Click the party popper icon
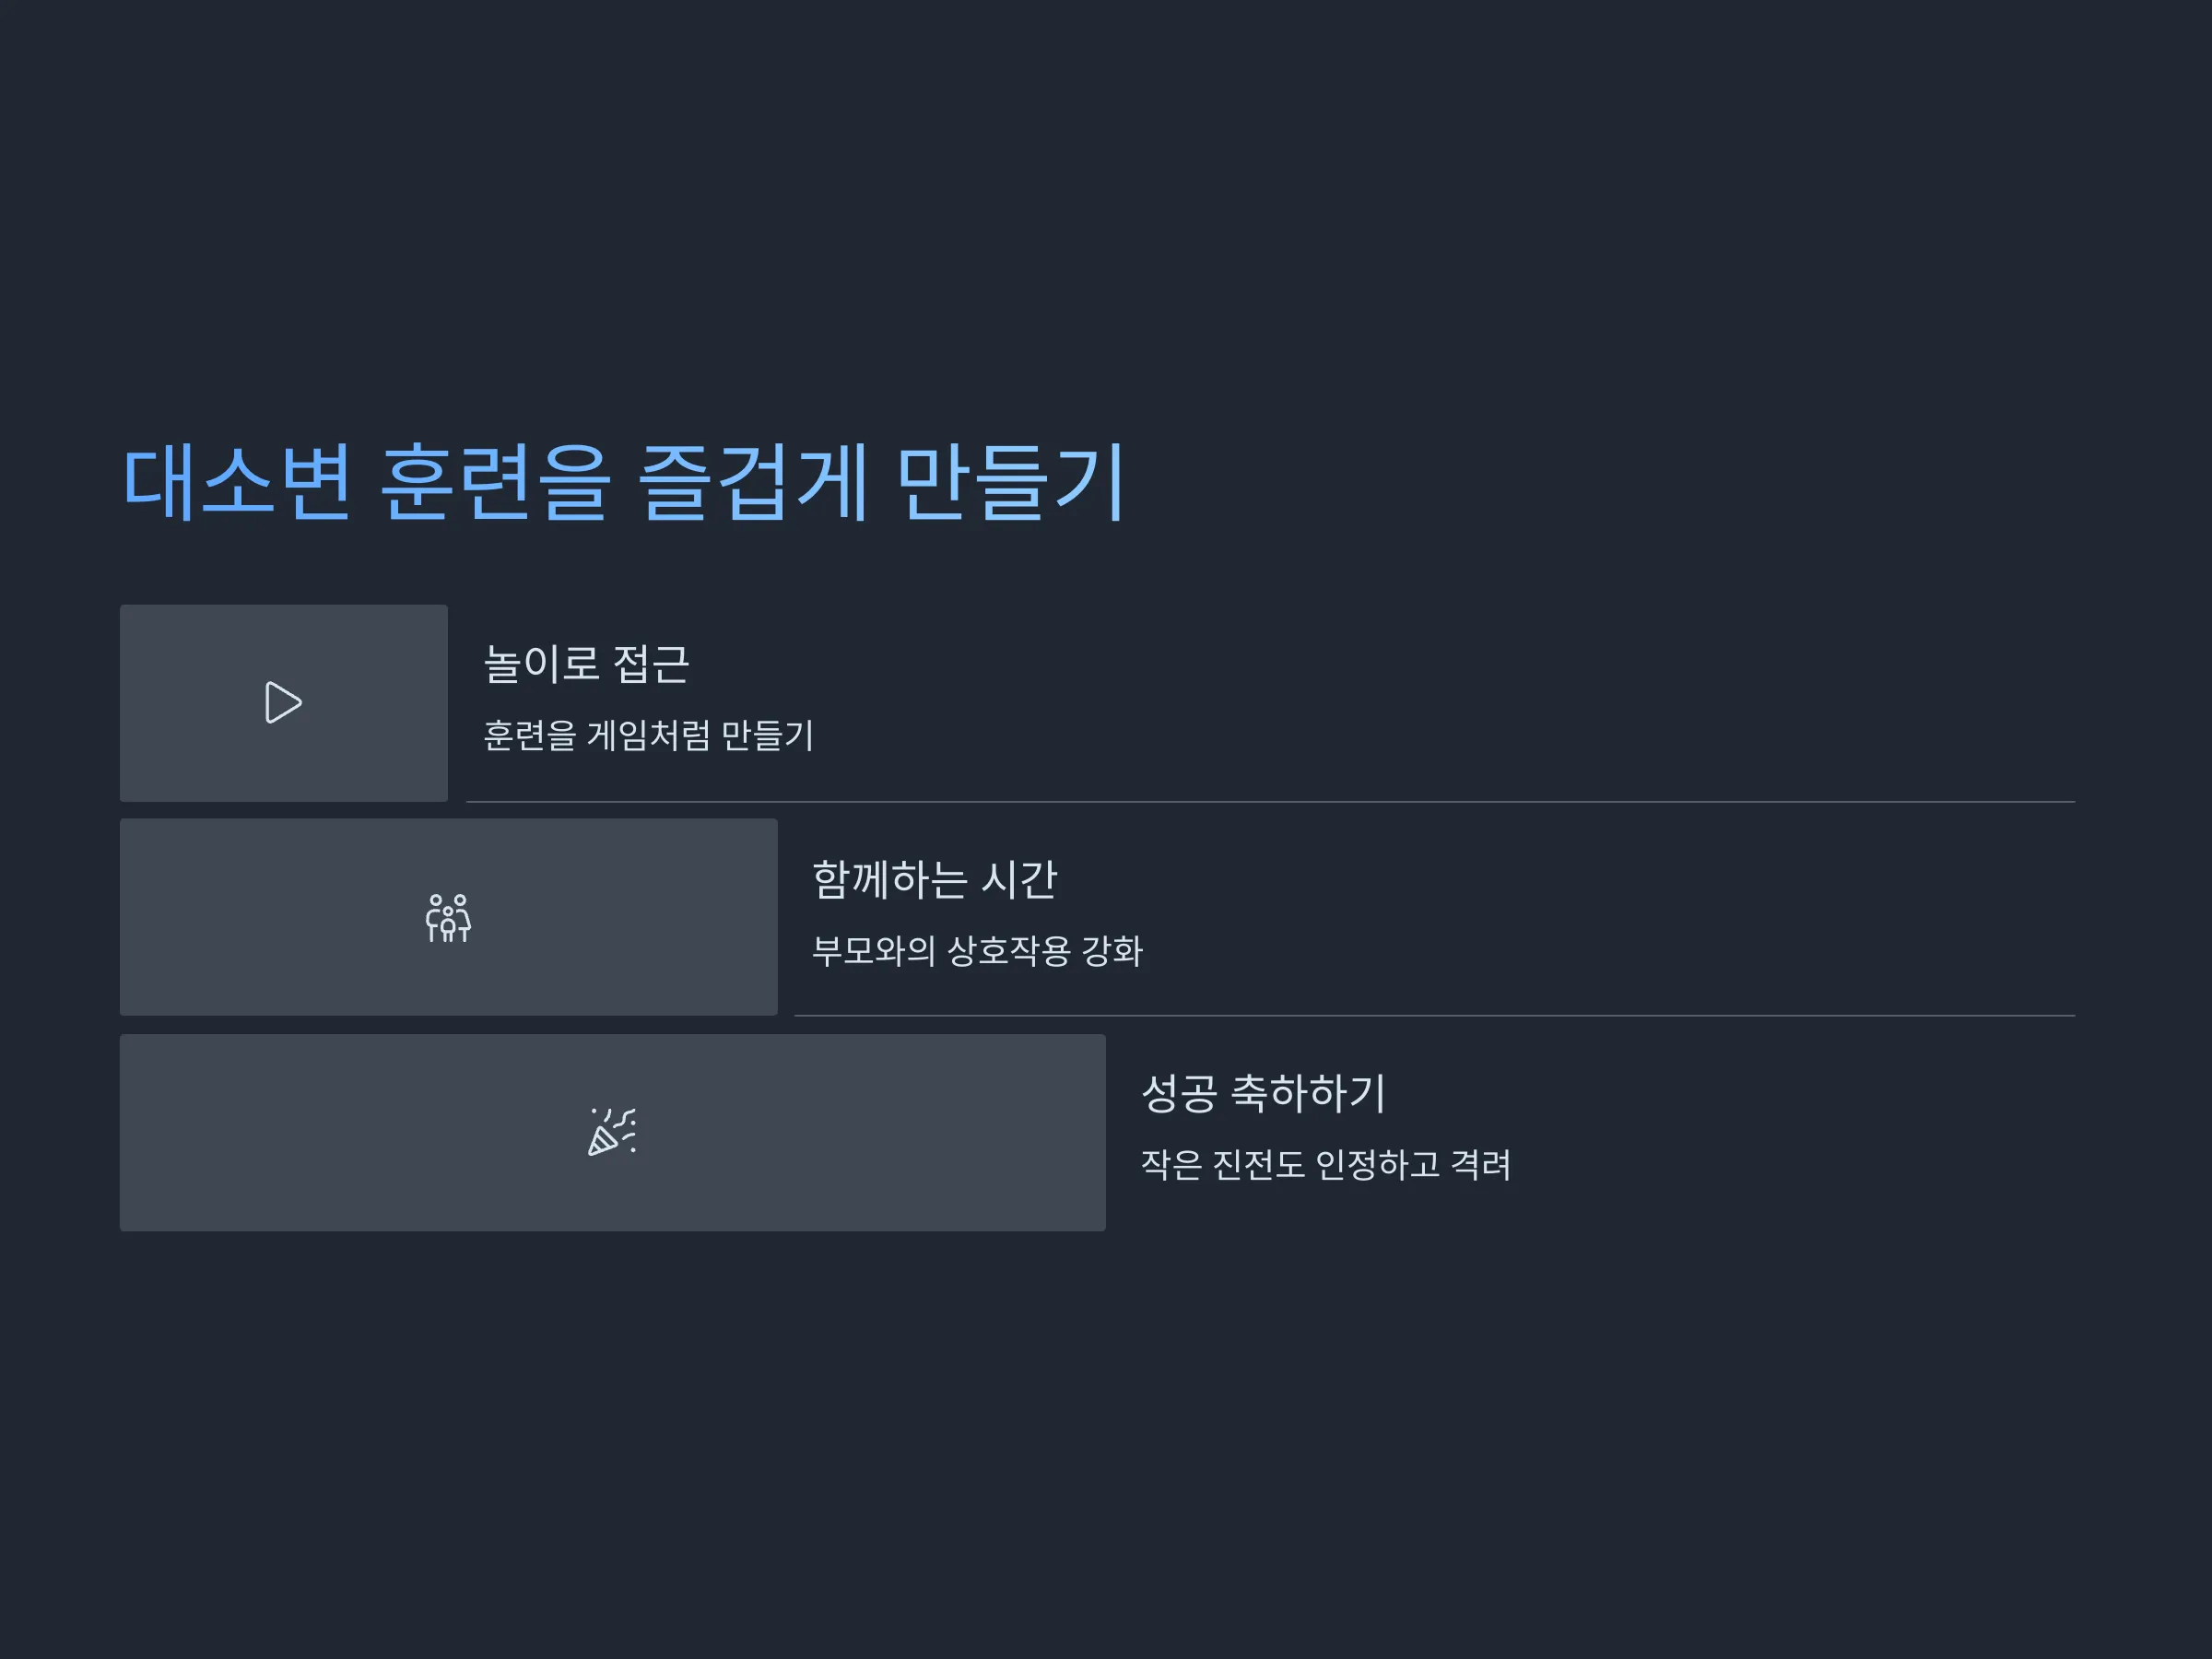 click(612, 1132)
